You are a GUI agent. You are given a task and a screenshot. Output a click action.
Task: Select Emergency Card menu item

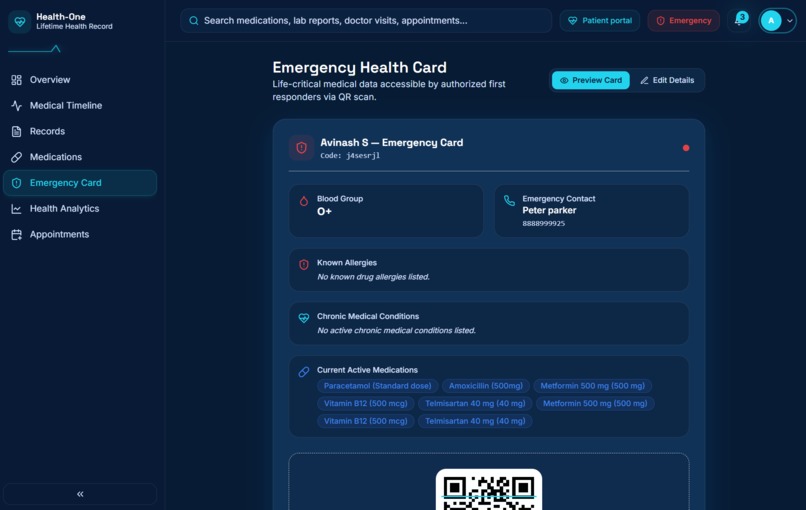[80, 183]
